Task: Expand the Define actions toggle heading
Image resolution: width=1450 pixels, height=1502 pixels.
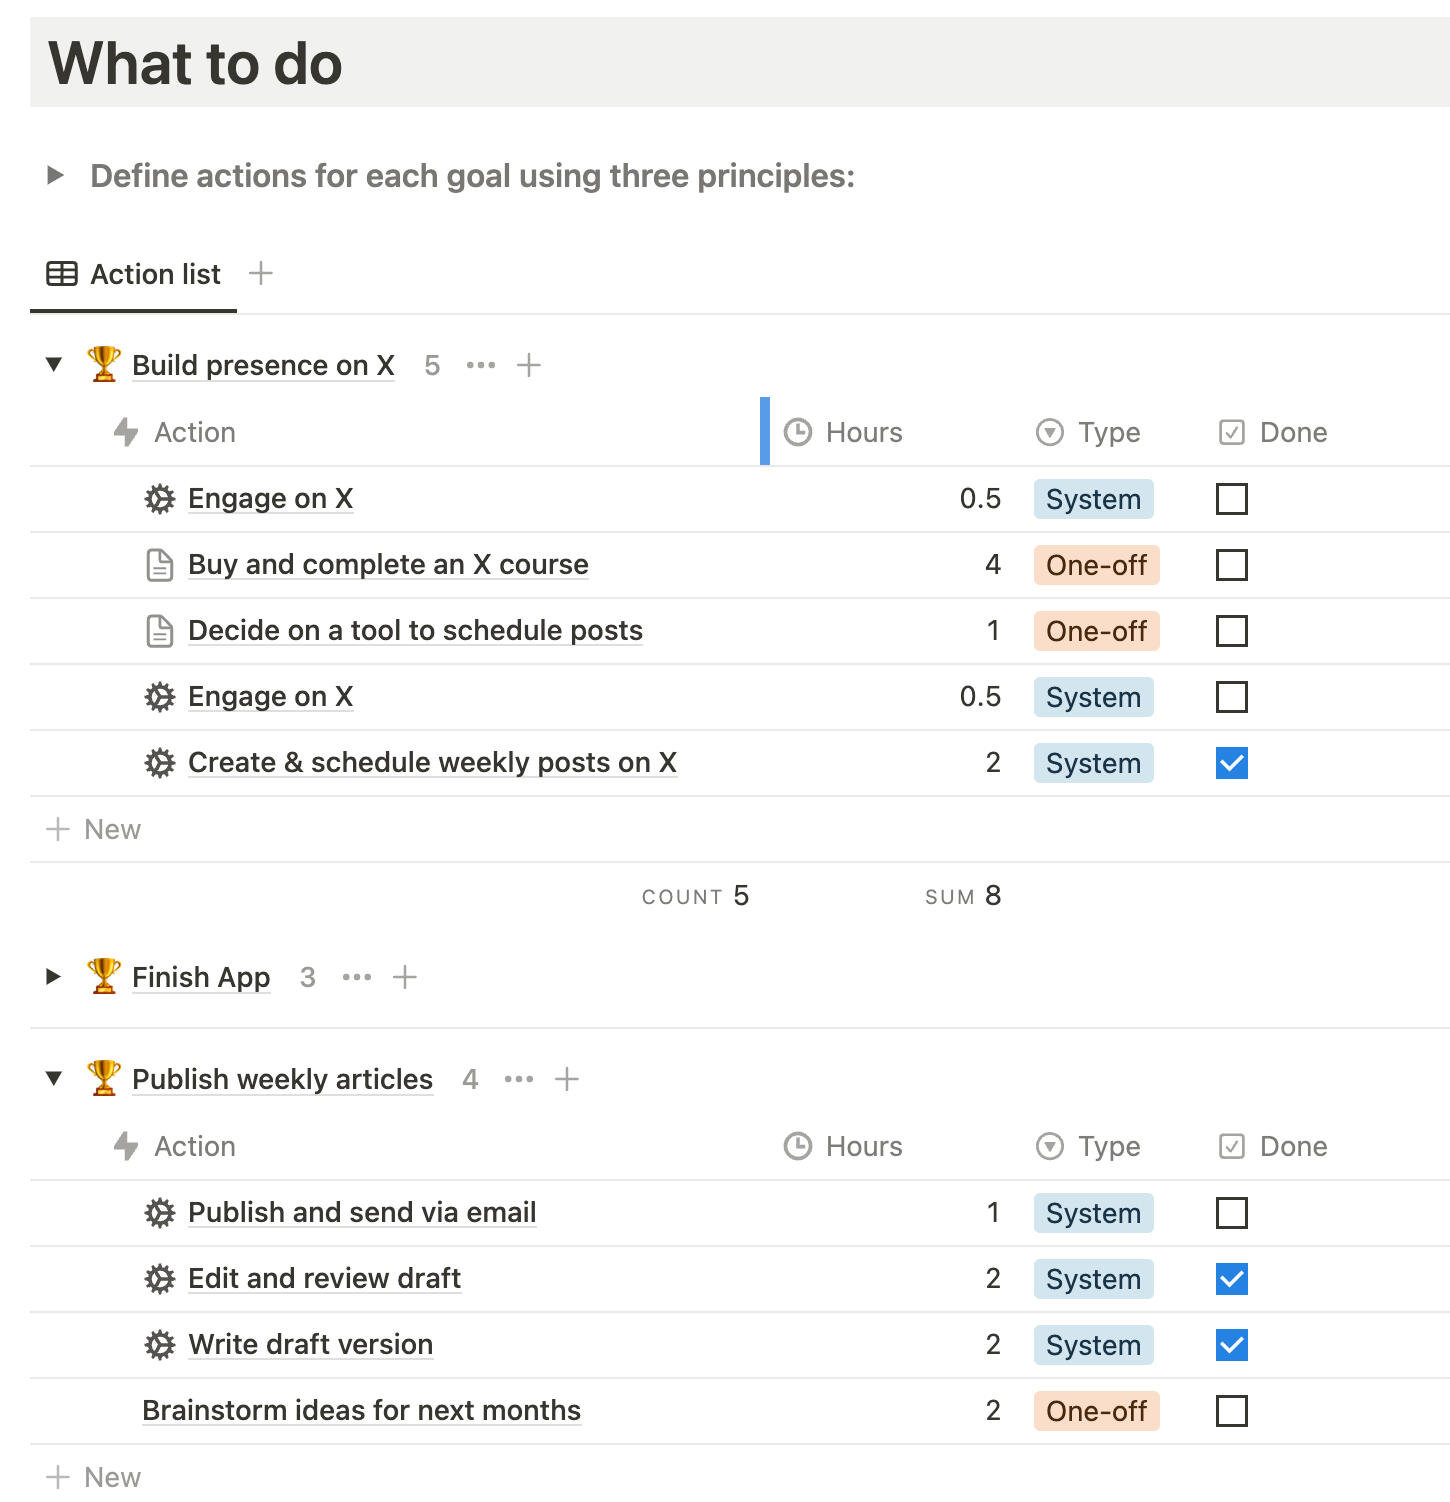Action: pyautogui.click(x=55, y=176)
